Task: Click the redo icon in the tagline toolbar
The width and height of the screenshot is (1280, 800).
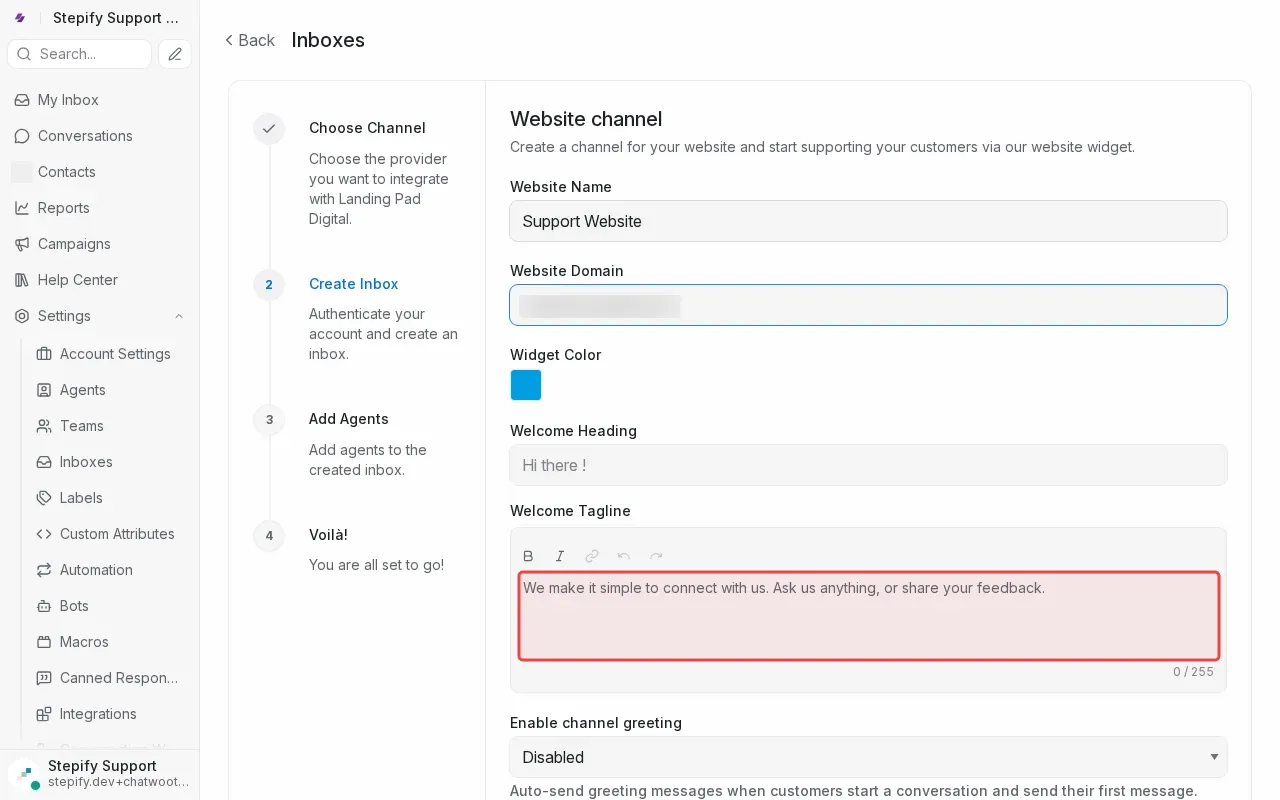Action: point(656,556)
